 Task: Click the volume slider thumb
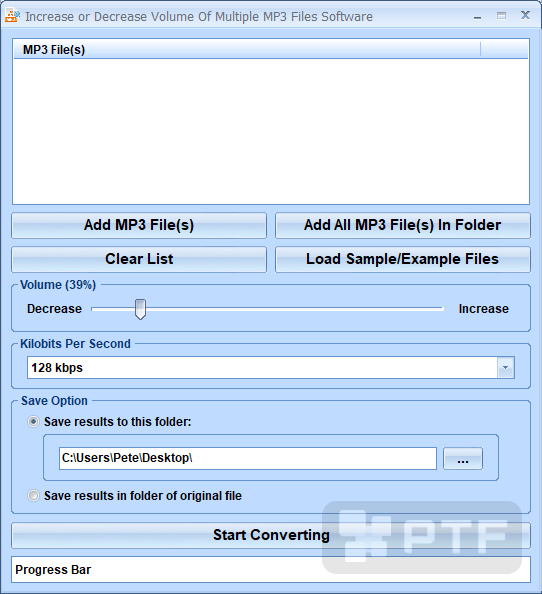coord(140,309)
